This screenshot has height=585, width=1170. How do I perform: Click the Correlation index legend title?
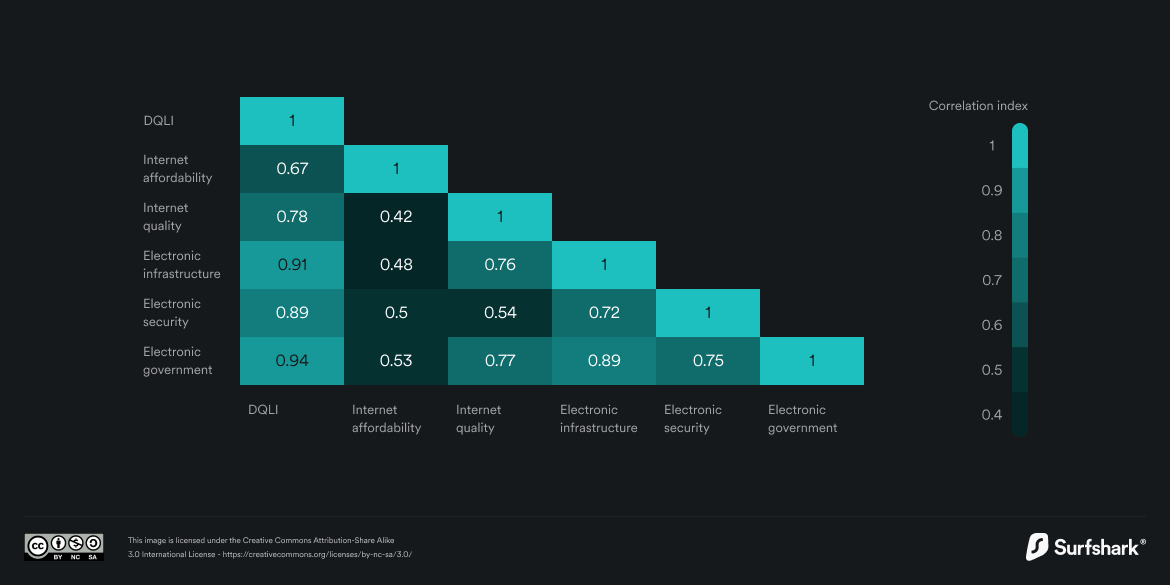pyautogui.click(x=977, y=106)
